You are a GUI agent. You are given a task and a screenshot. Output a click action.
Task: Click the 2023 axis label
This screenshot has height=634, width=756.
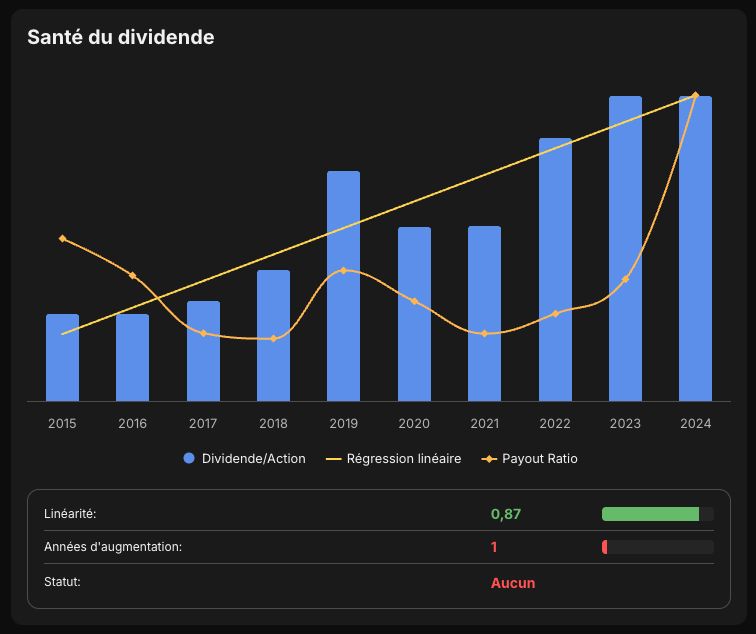coord(625,423)
